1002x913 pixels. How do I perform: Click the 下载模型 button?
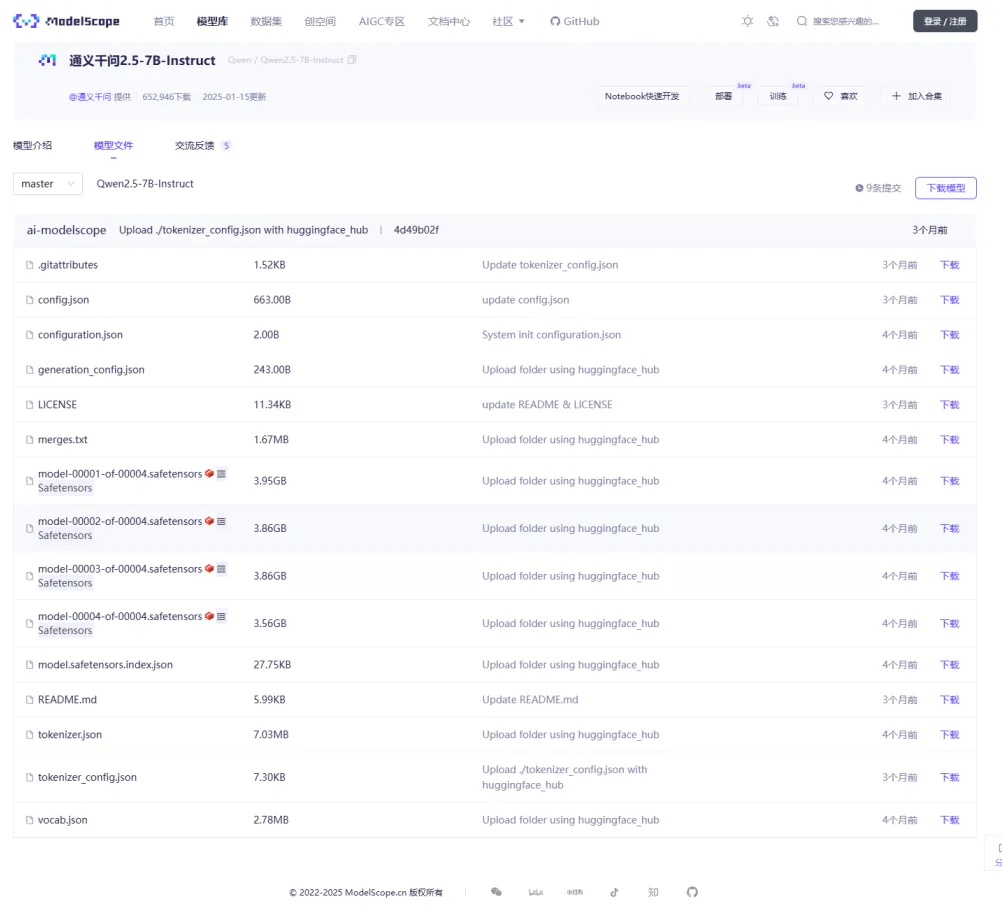945,188
